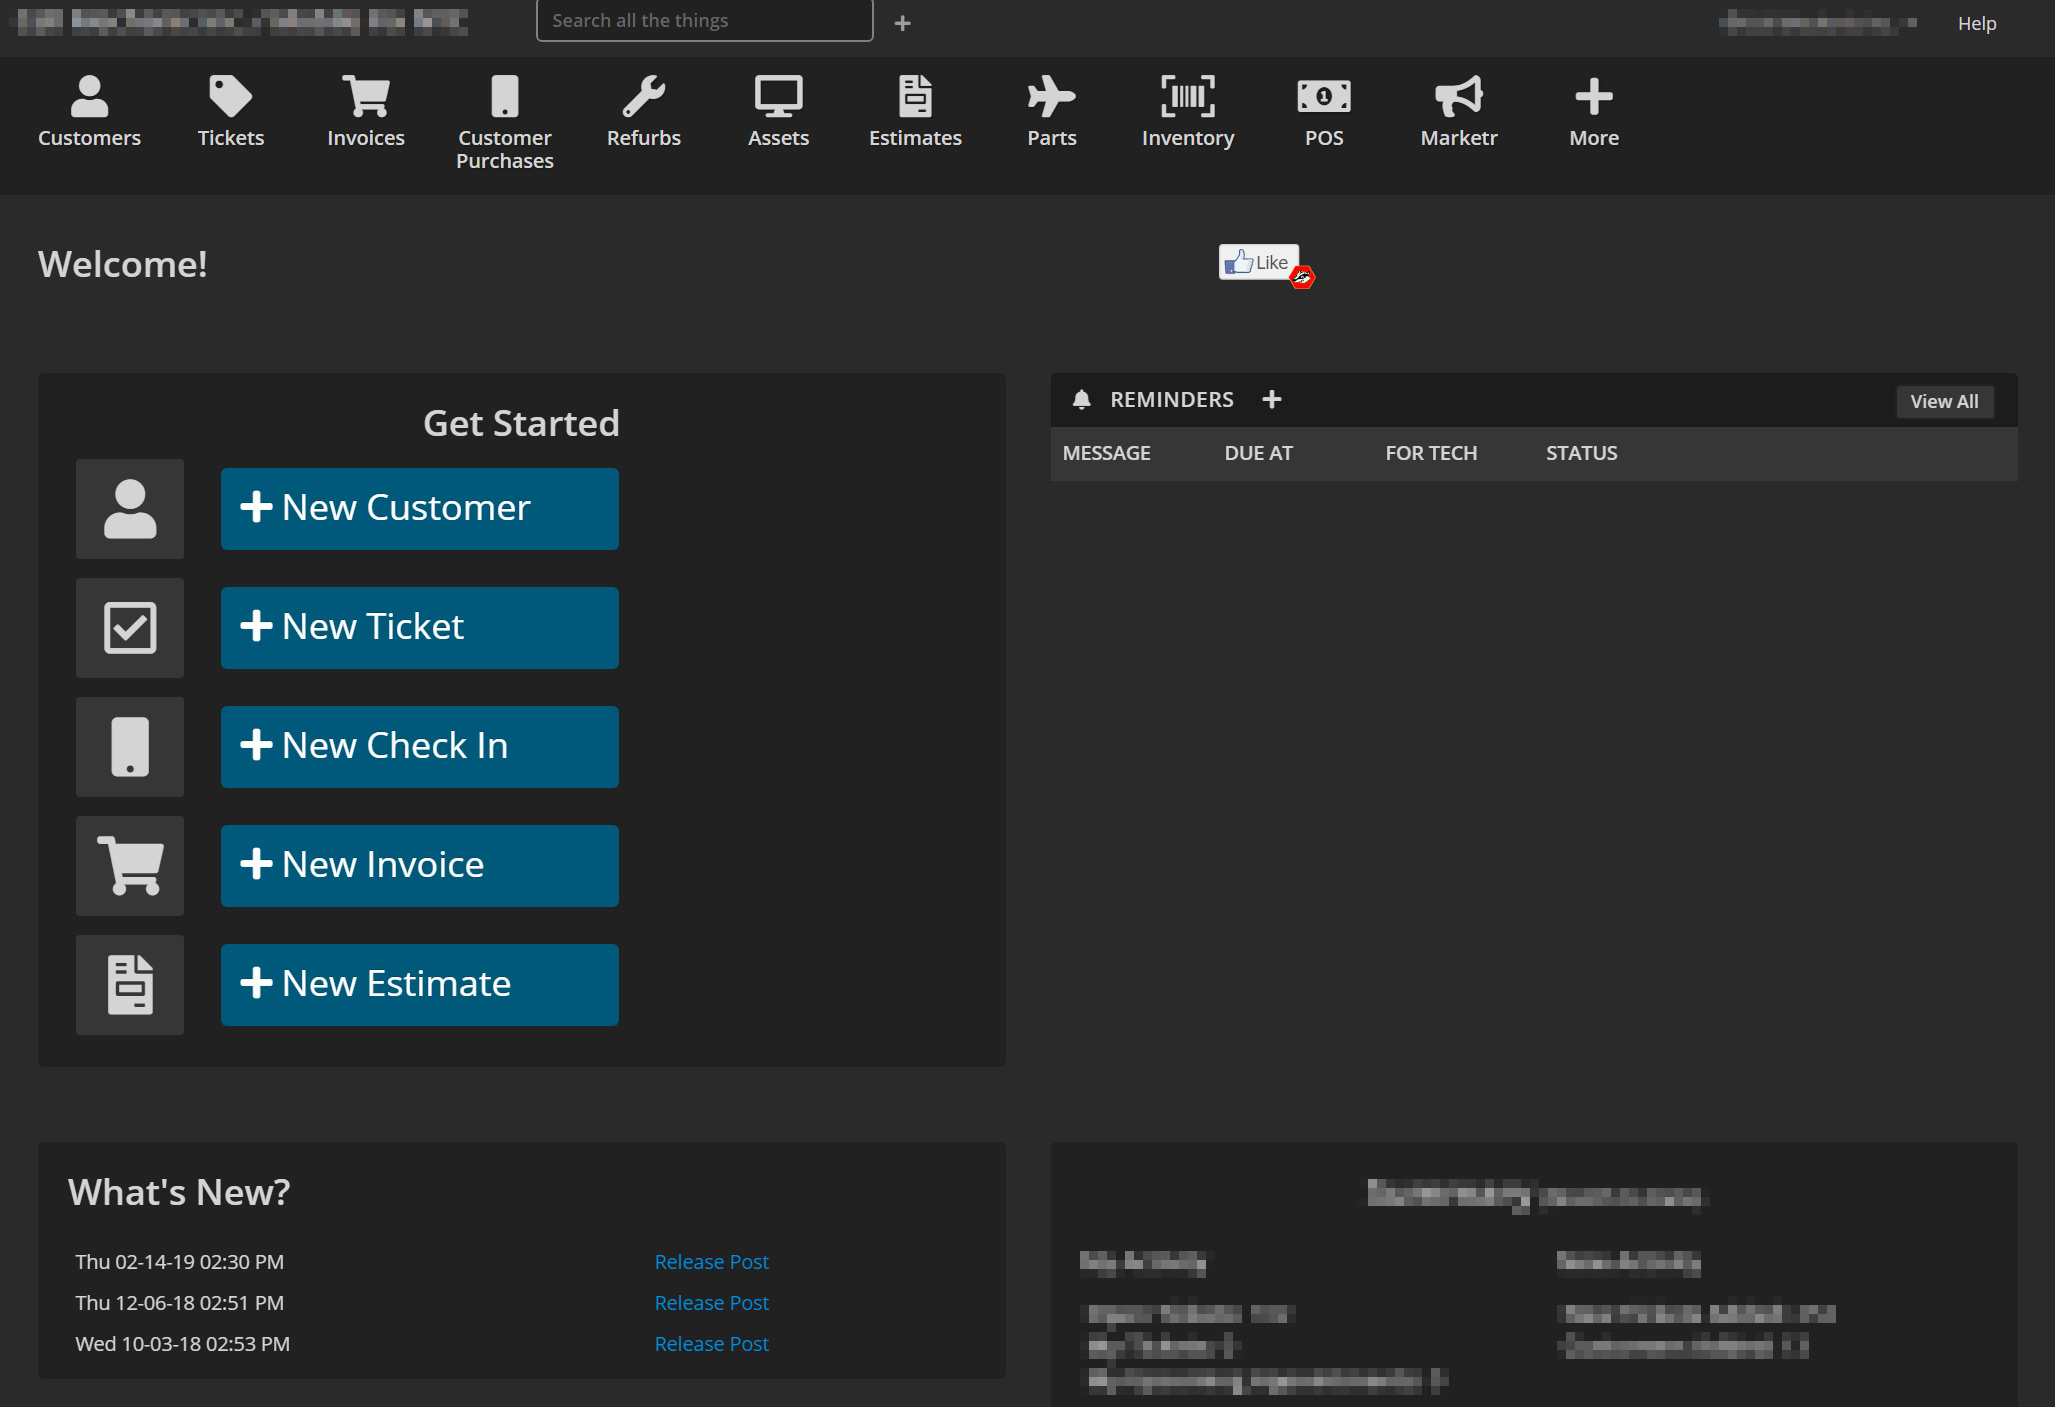The height and width of the screenshot is (1407, 2055).
Task: Click 'Thu 12-06-18 02:51 PM' entry
Action: 179,1303
